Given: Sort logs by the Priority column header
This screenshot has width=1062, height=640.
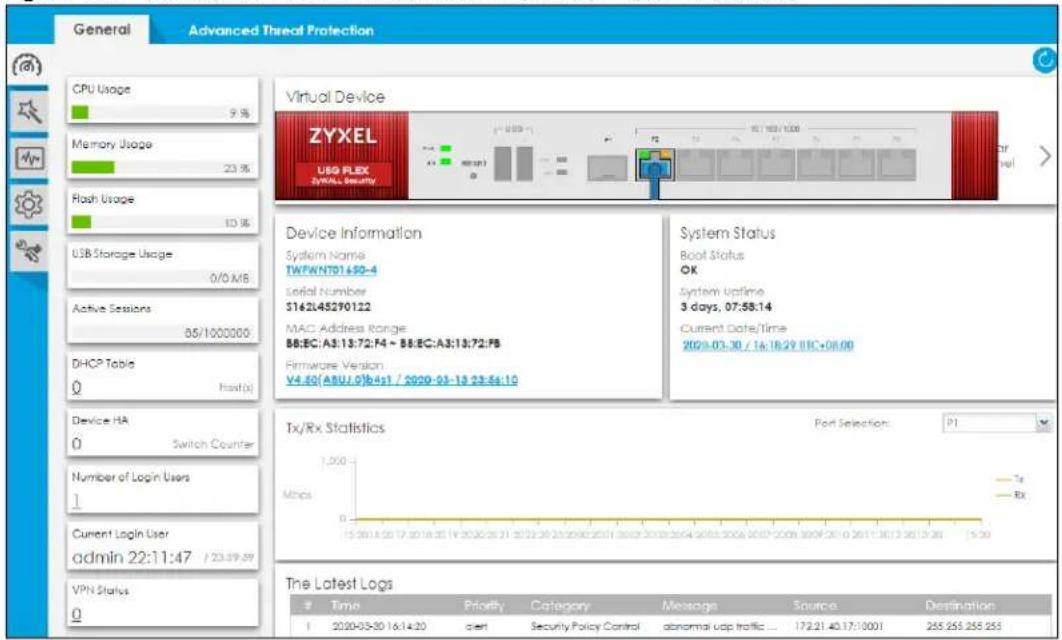Looking at the screenshot, I should (484, 605).
